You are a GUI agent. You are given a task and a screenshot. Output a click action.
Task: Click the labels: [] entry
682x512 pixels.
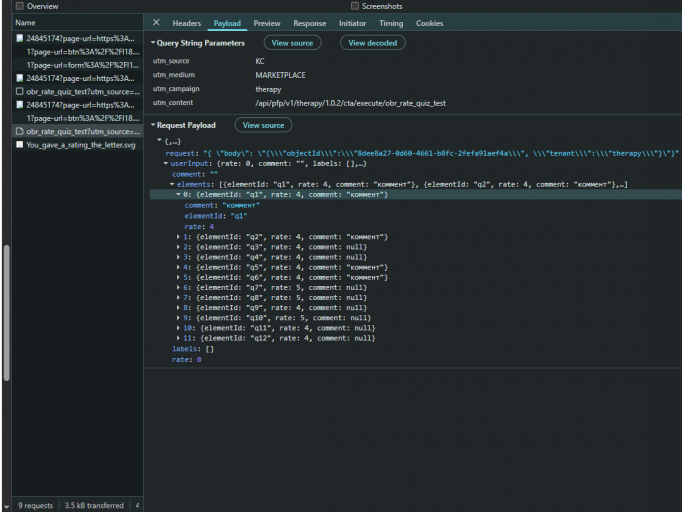click(x=193, y=349)
